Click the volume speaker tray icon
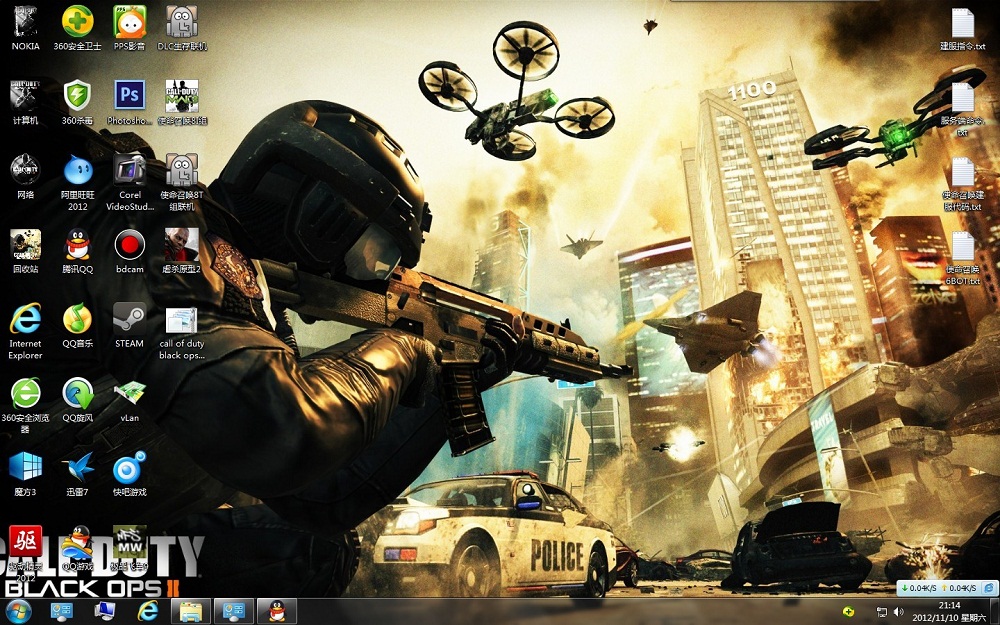Image resolution: width=1000 pixels, height=625 pixels. click(x=897, y=611)
